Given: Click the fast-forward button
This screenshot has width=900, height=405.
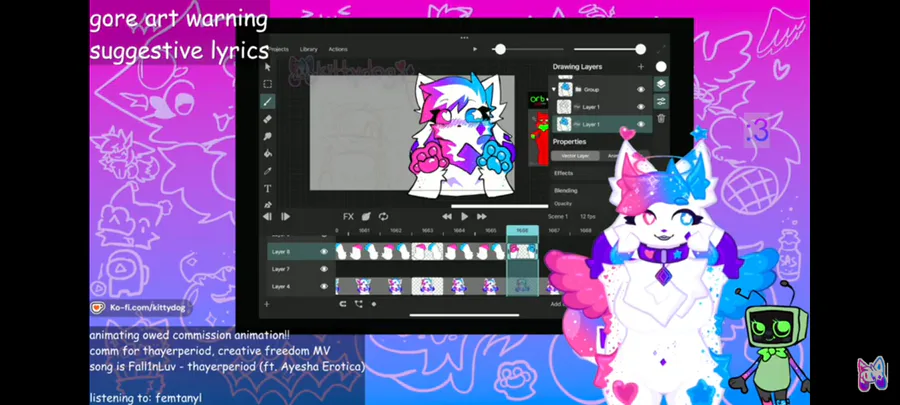Looking at the screenshot, I should click(x=482, y=216).
